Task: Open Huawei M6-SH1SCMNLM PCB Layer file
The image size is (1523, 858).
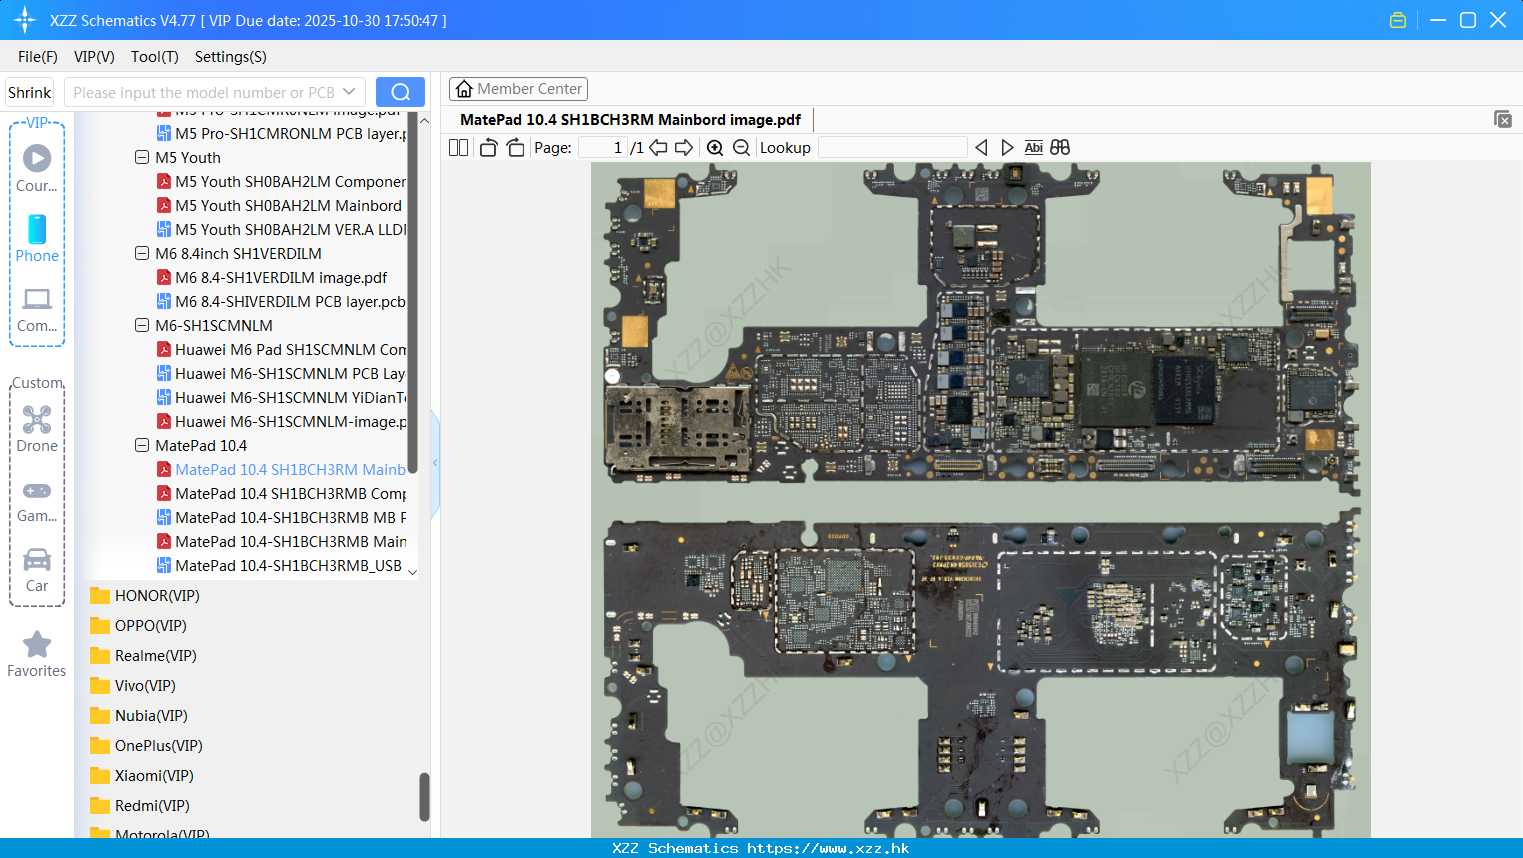Action: (x=281, y=374)
